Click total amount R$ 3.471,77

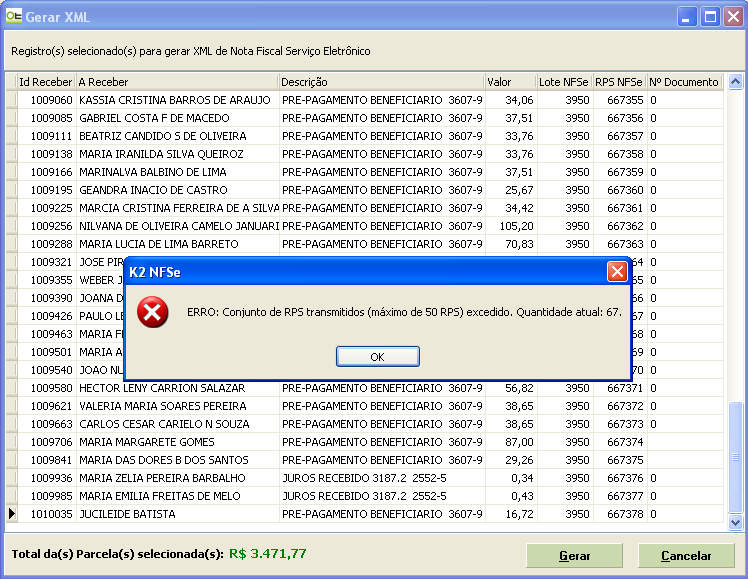[x=268, y=554]
